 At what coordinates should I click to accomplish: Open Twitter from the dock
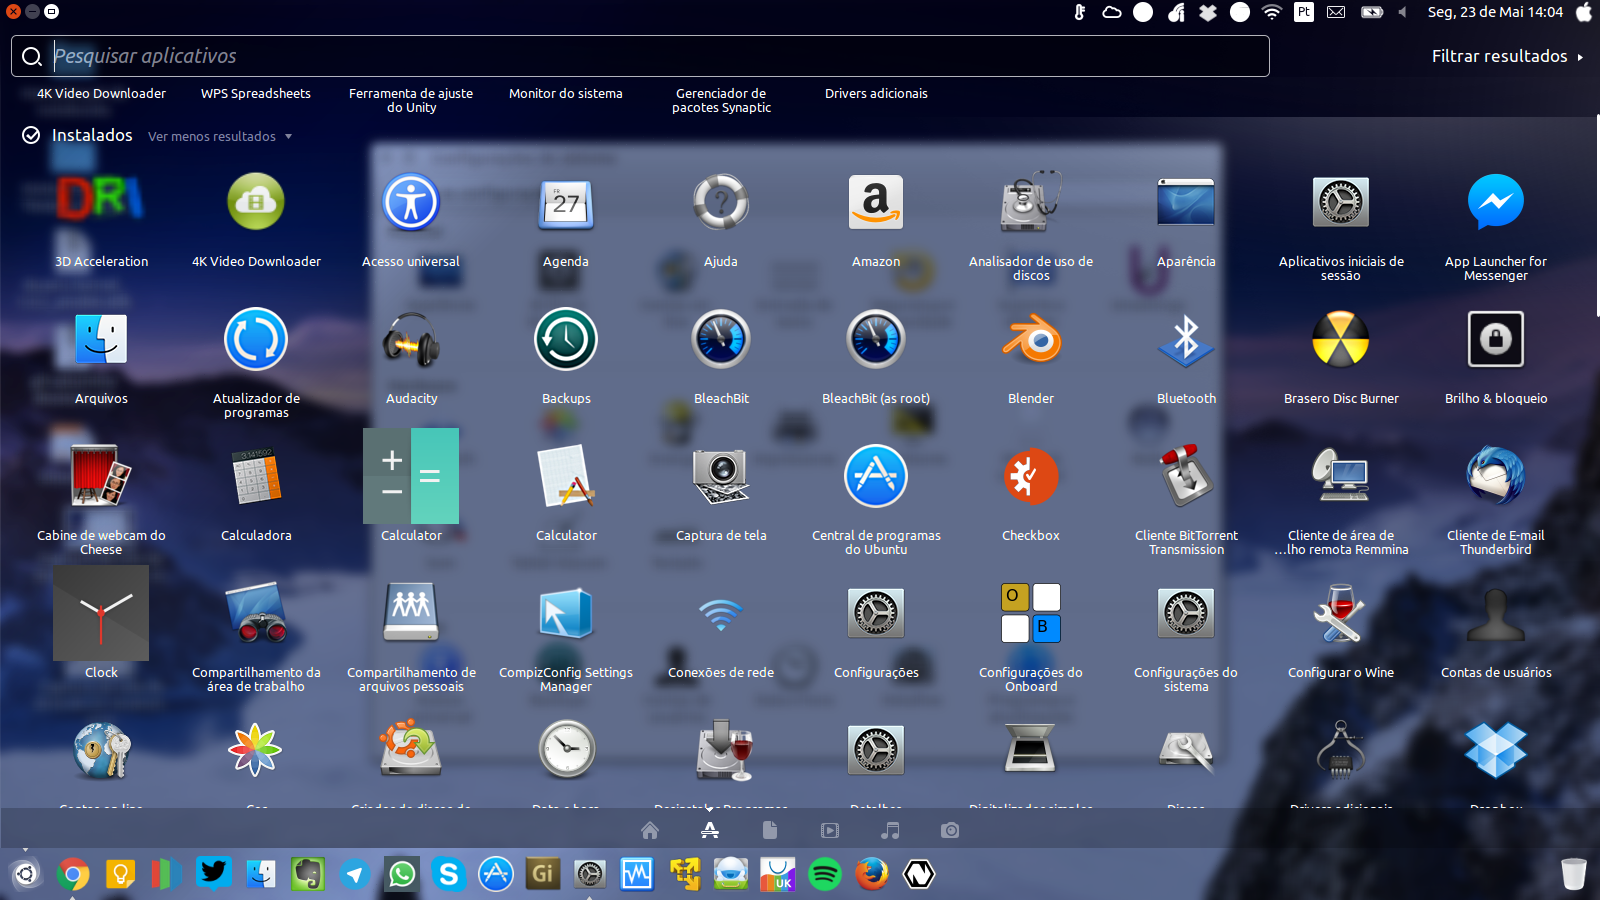(213, 874)
